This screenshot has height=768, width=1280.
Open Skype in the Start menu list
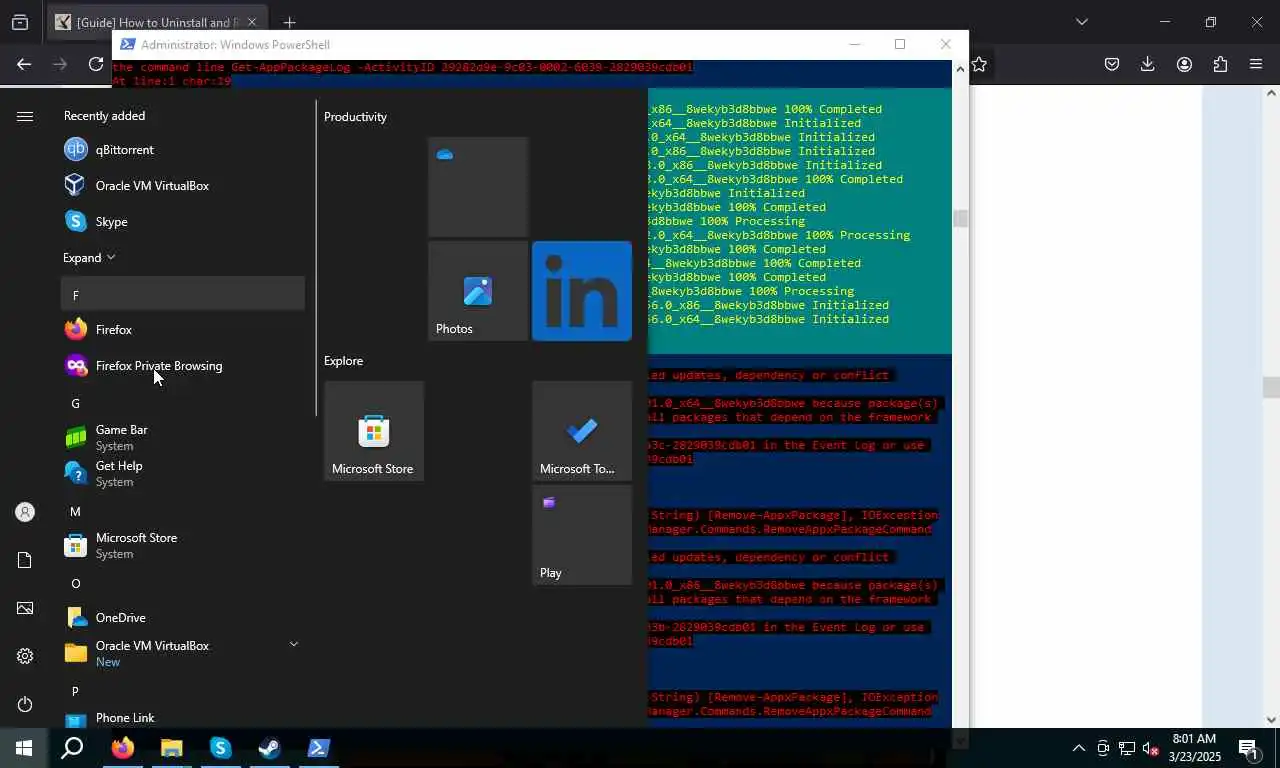pyautogui.click(x=183, y=222)
